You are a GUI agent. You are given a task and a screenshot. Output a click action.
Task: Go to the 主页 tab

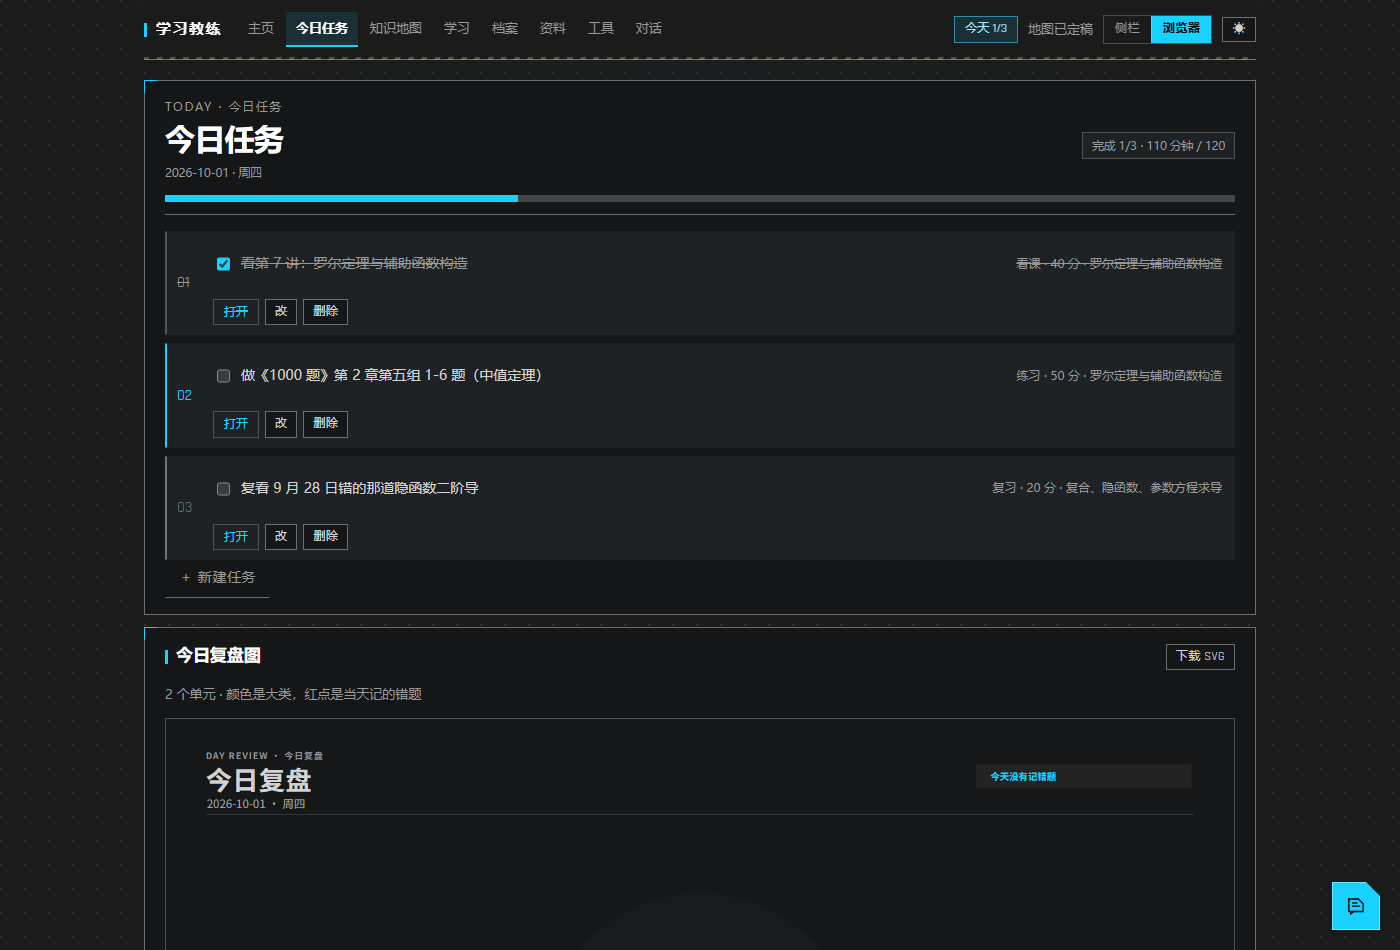(x=261, y=29)
